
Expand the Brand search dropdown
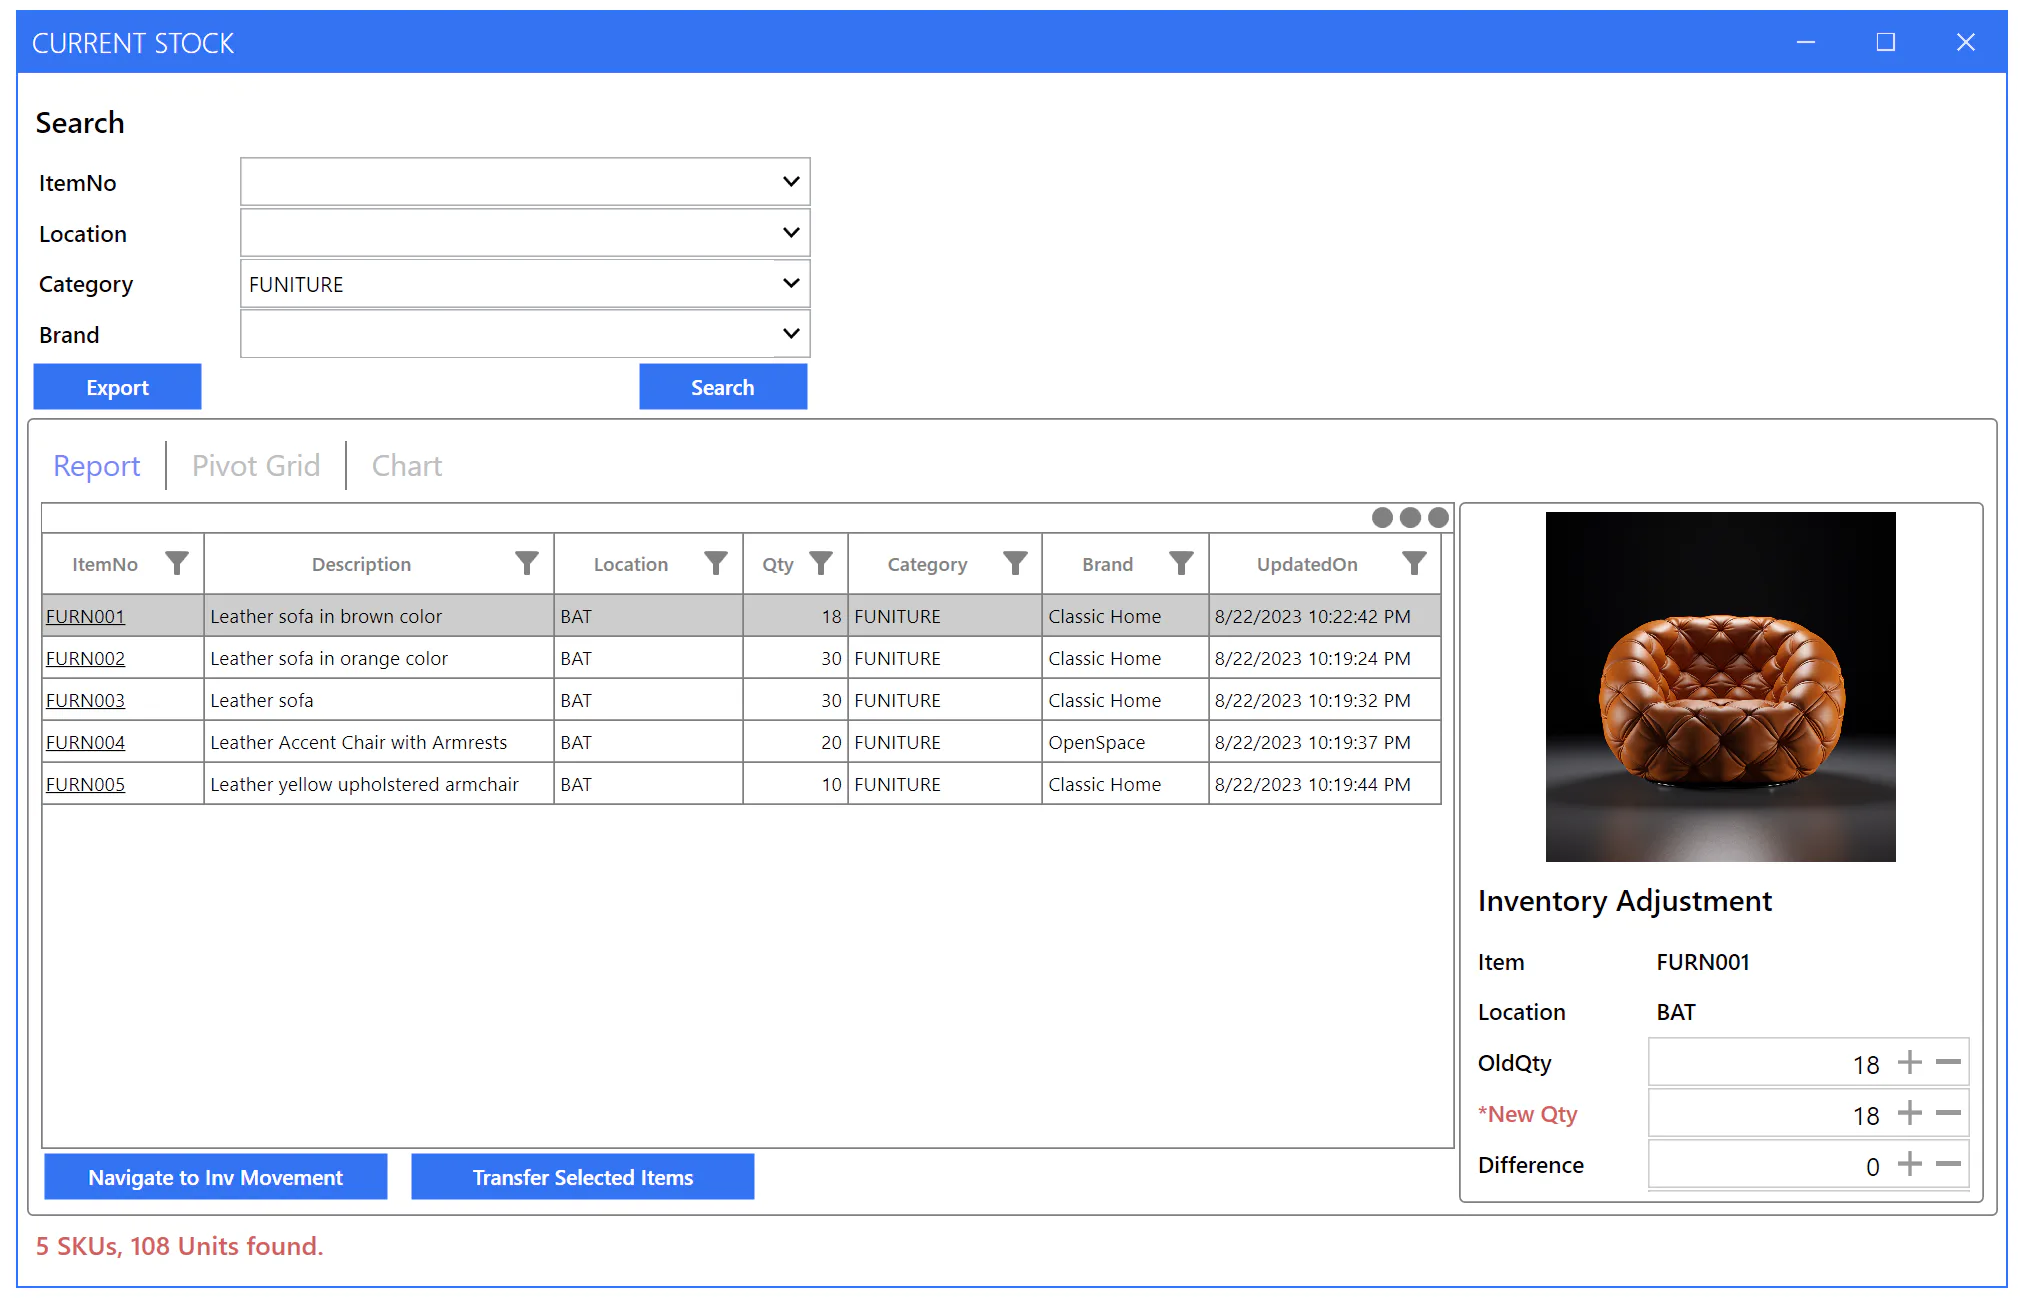coord(791,334)
